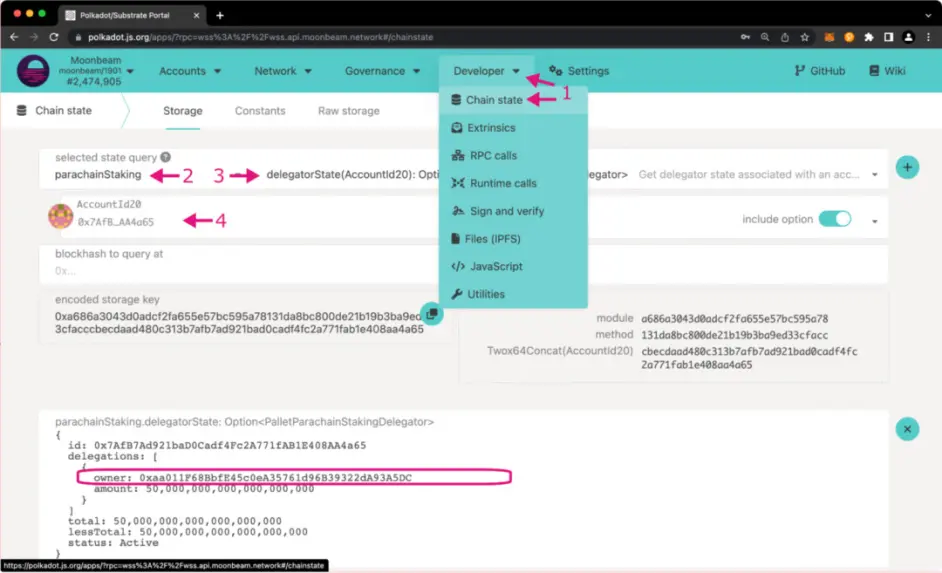
Task: Reload the page with refresh icon
Action: (54, 37)
